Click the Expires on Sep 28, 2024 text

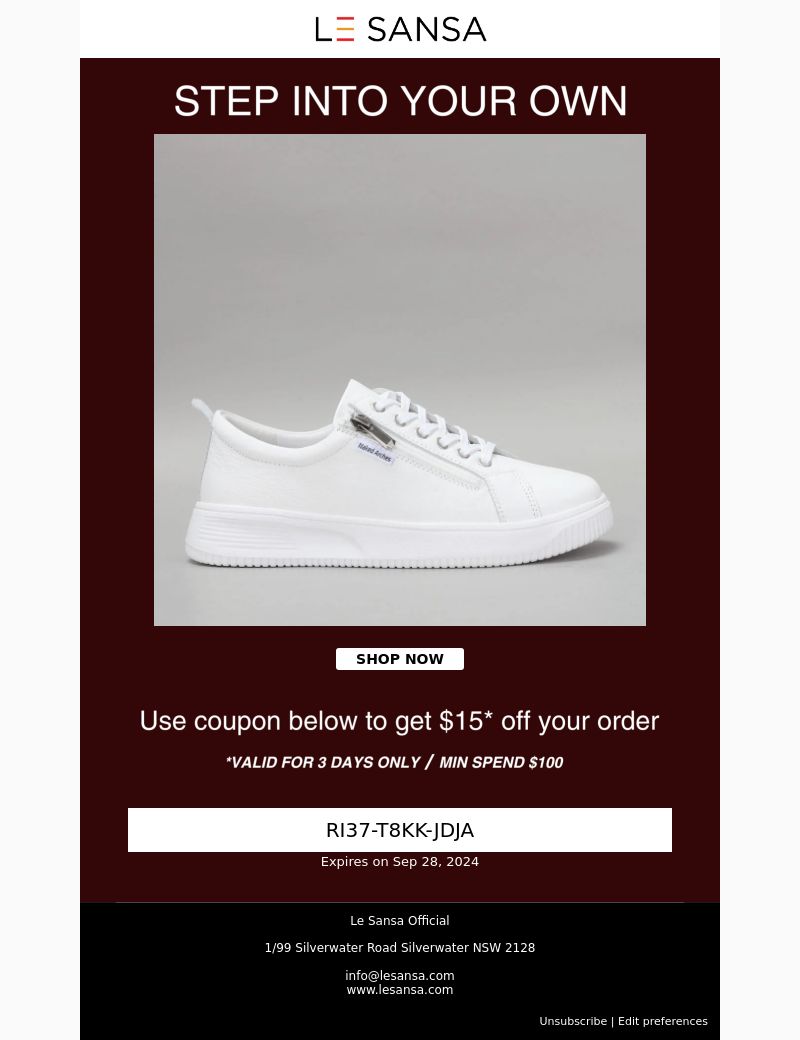400,862
